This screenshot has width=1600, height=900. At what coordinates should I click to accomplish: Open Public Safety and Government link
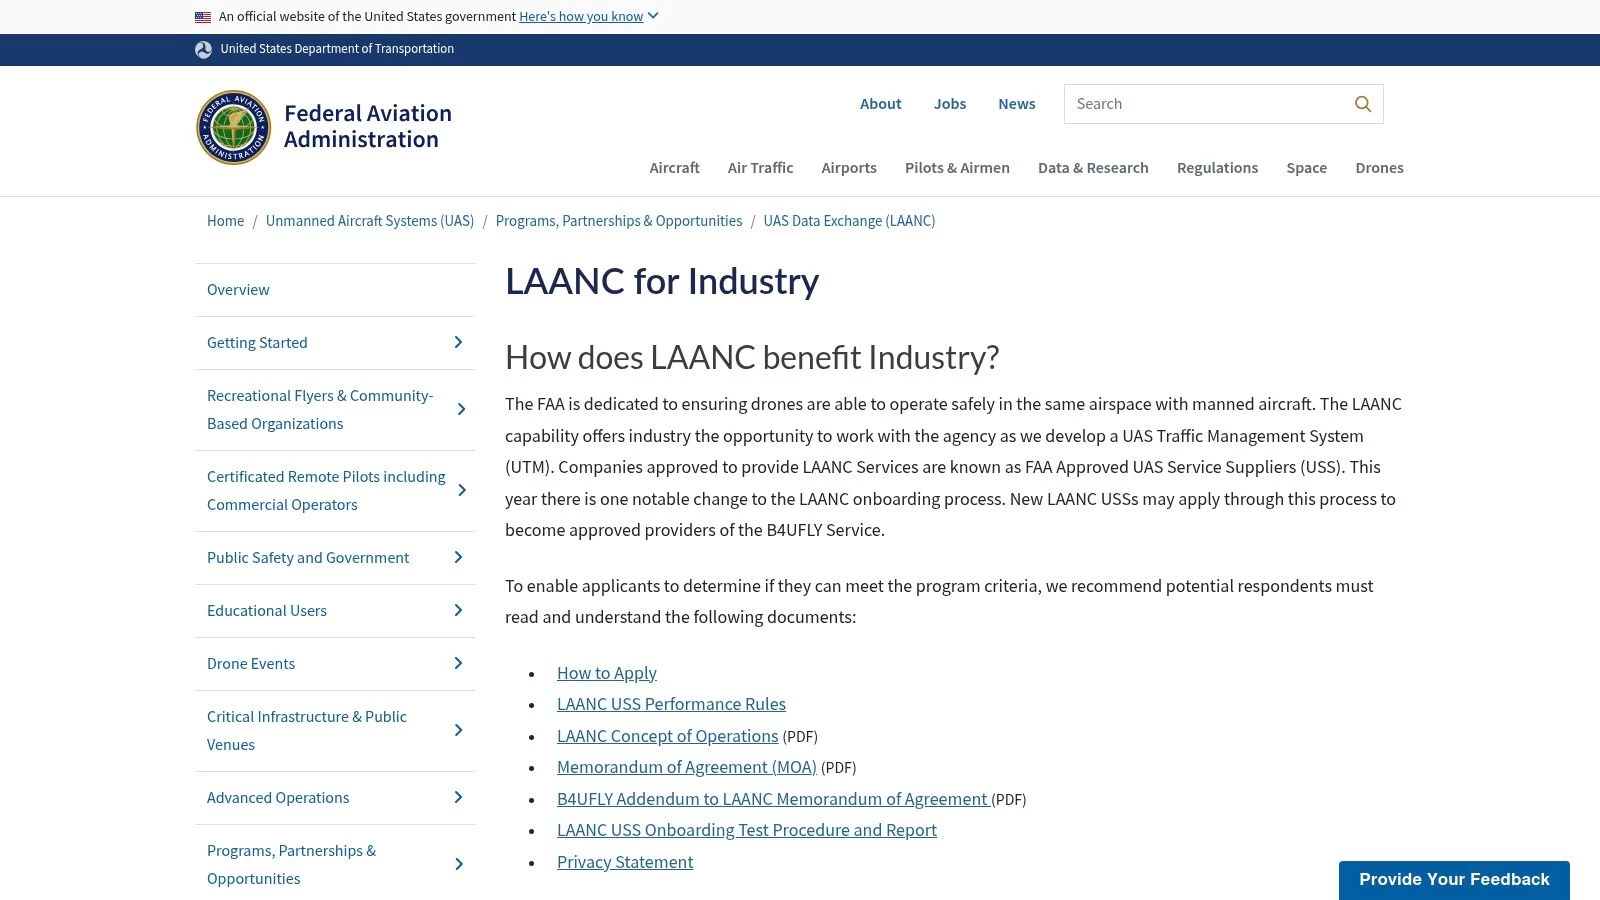pyautogui.click(x=308, y=558)
